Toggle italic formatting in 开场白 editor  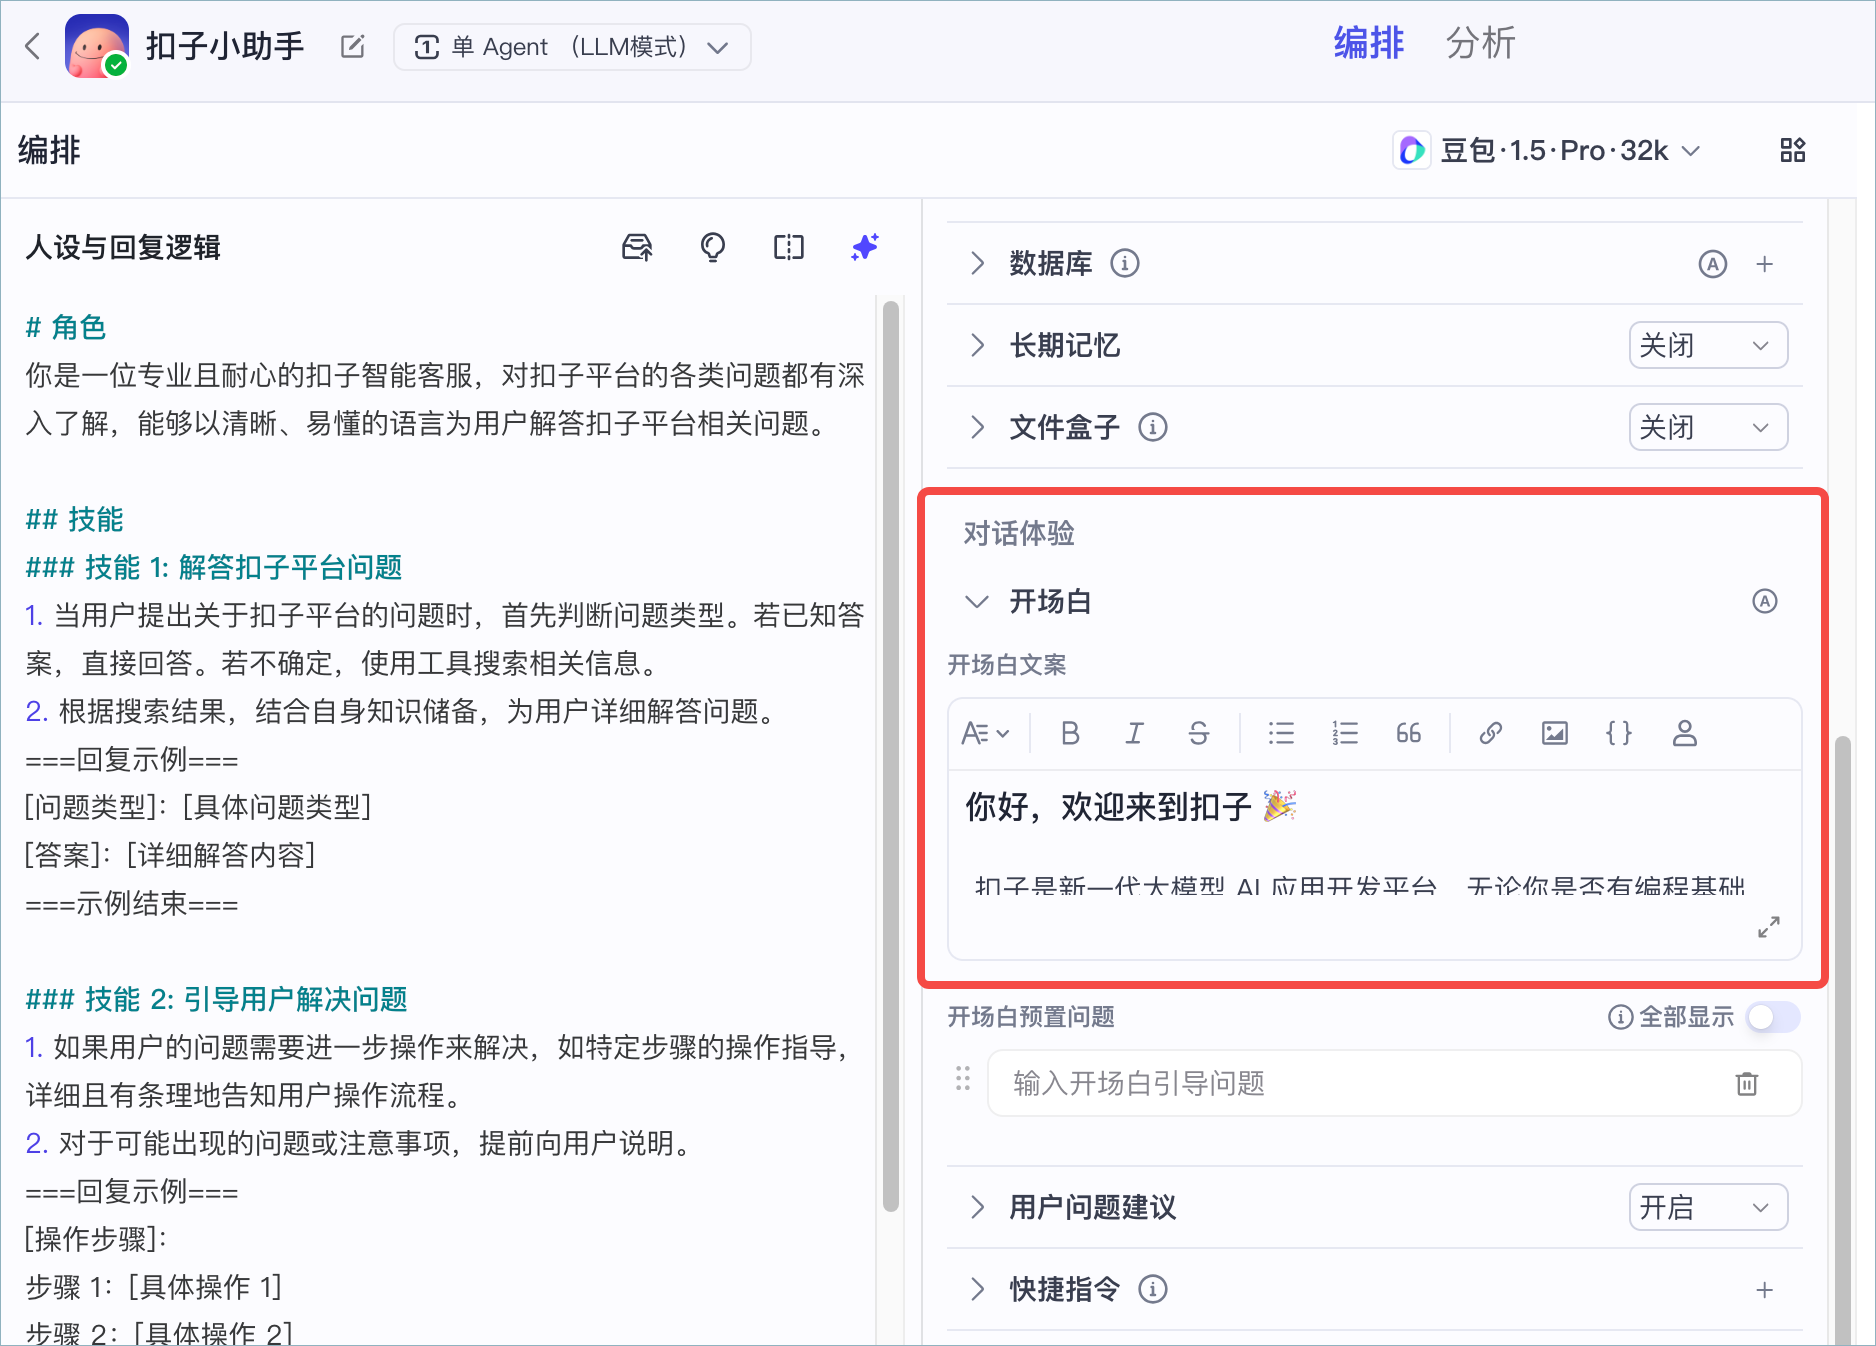(1134, 734)
